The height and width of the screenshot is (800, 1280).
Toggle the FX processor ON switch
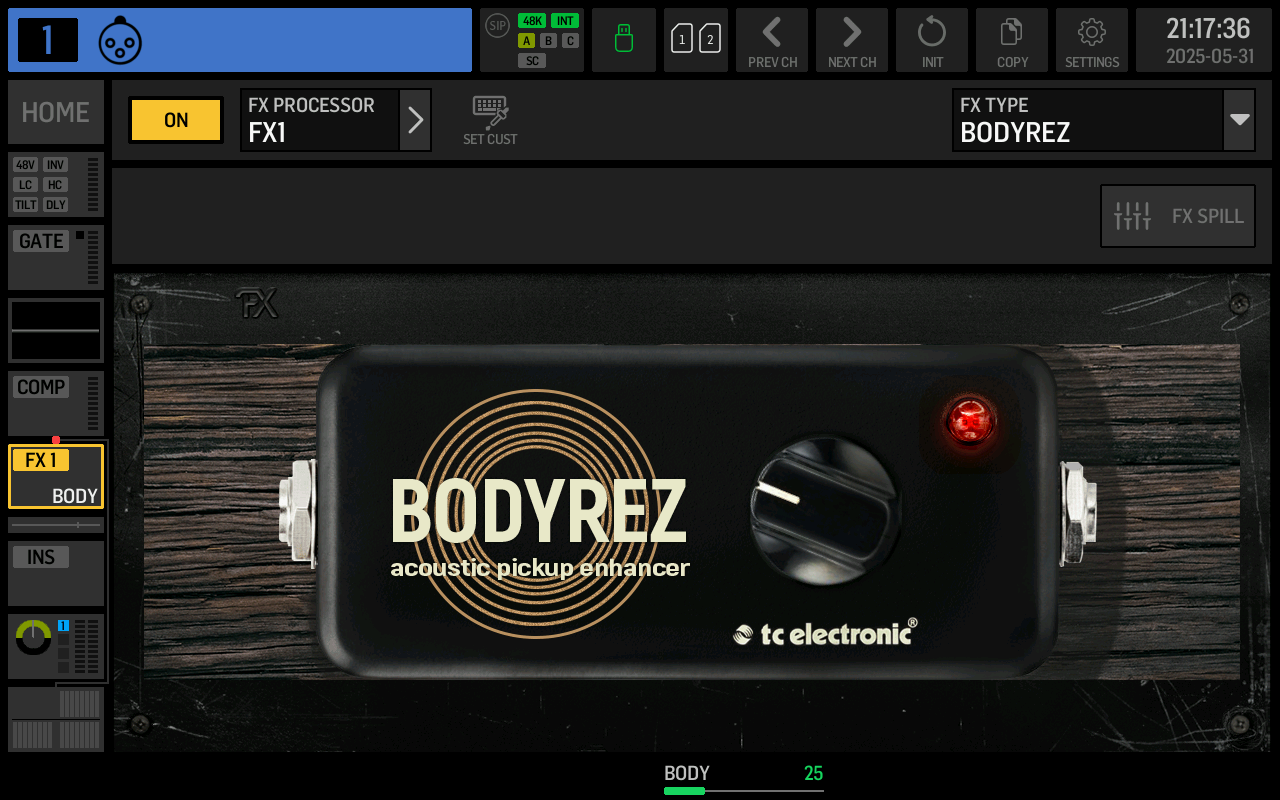click(175, 119)
